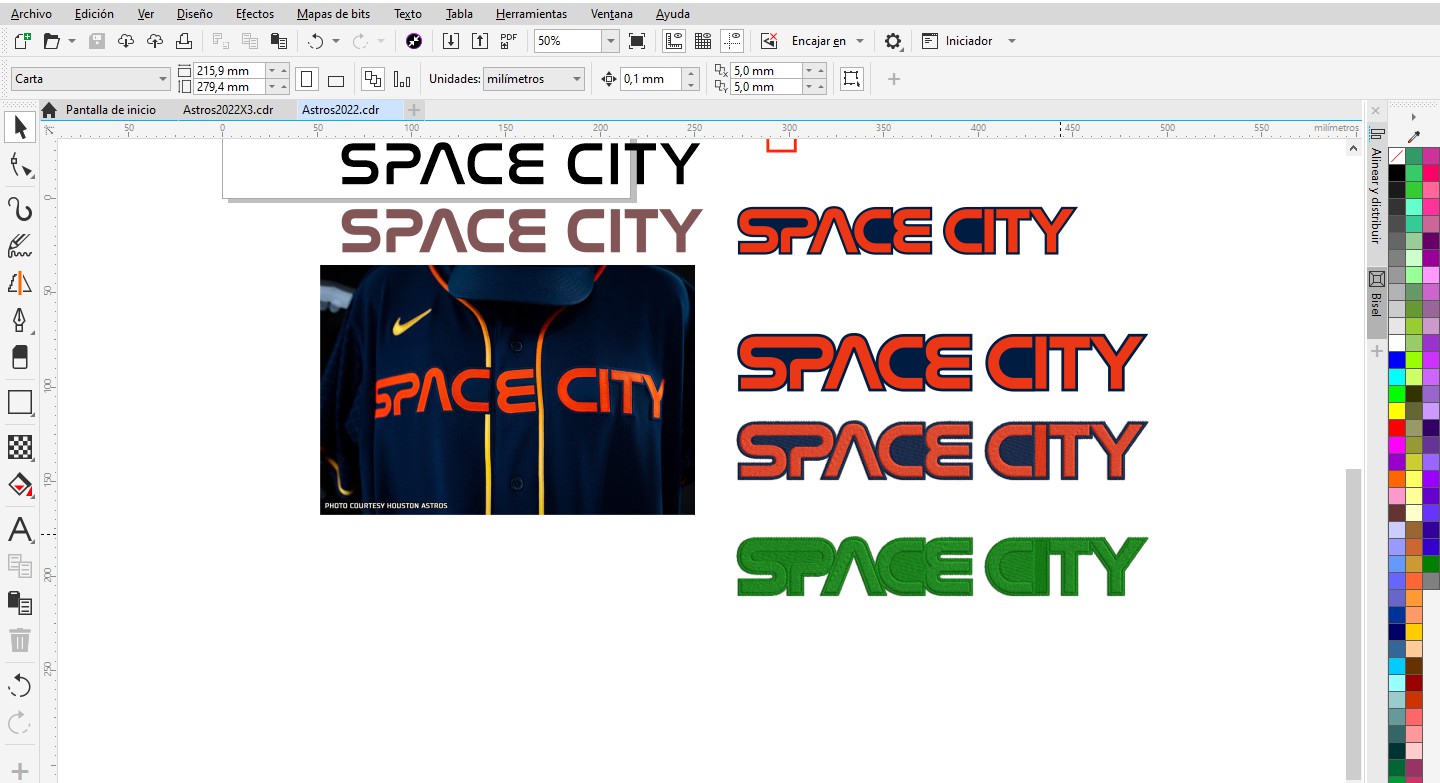Expand the Encajar en dropdown

pyautogui.click(x=860, y=41)
